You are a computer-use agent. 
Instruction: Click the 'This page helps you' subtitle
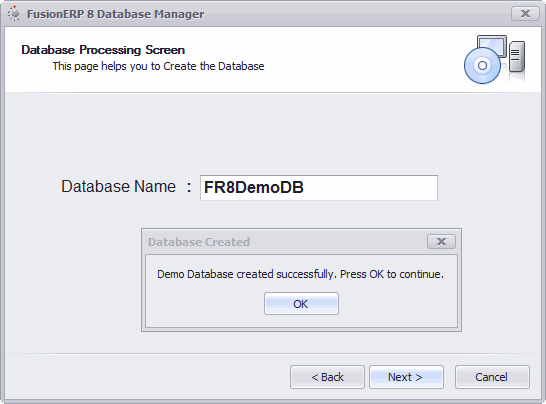pyautogui.click(x=158, y=66)
